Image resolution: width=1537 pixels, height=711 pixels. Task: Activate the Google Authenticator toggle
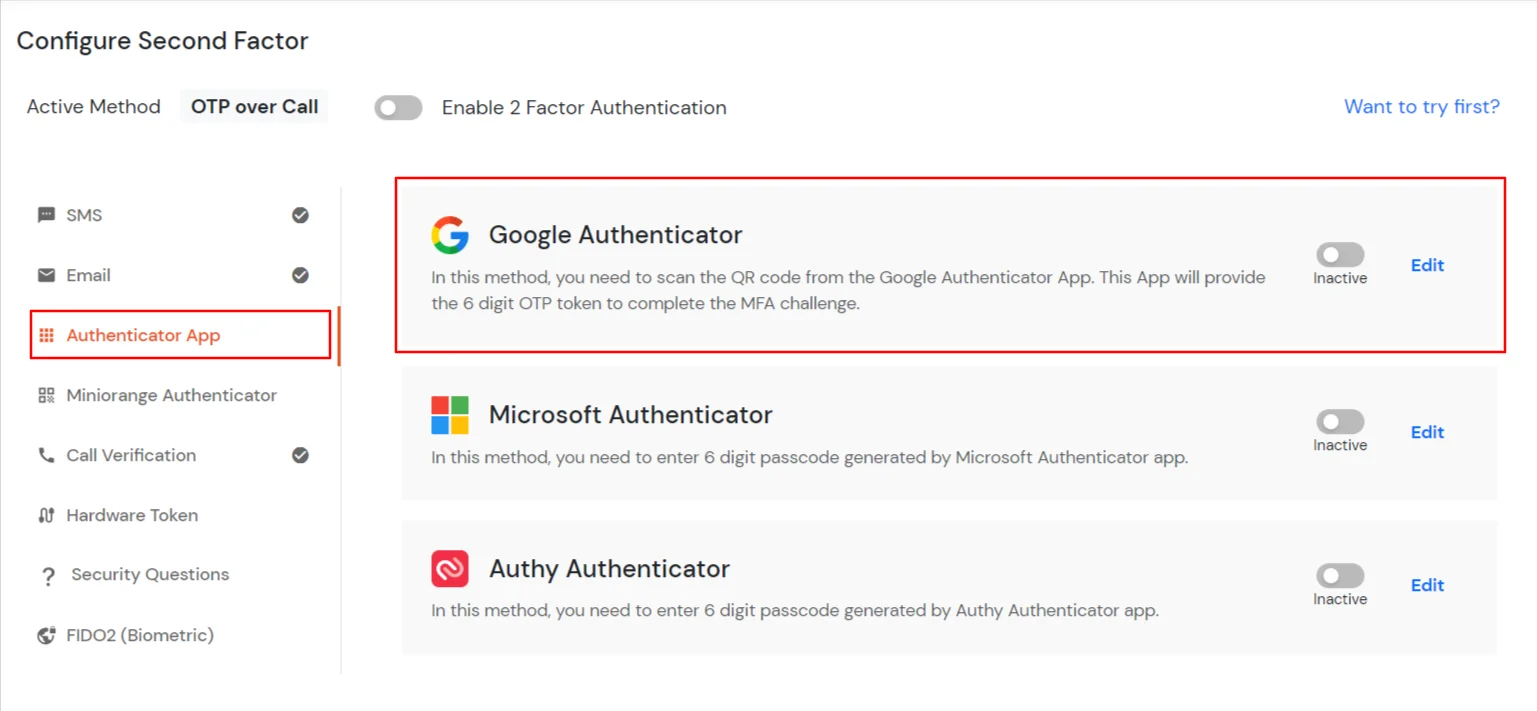click(x=1340, y=255)
